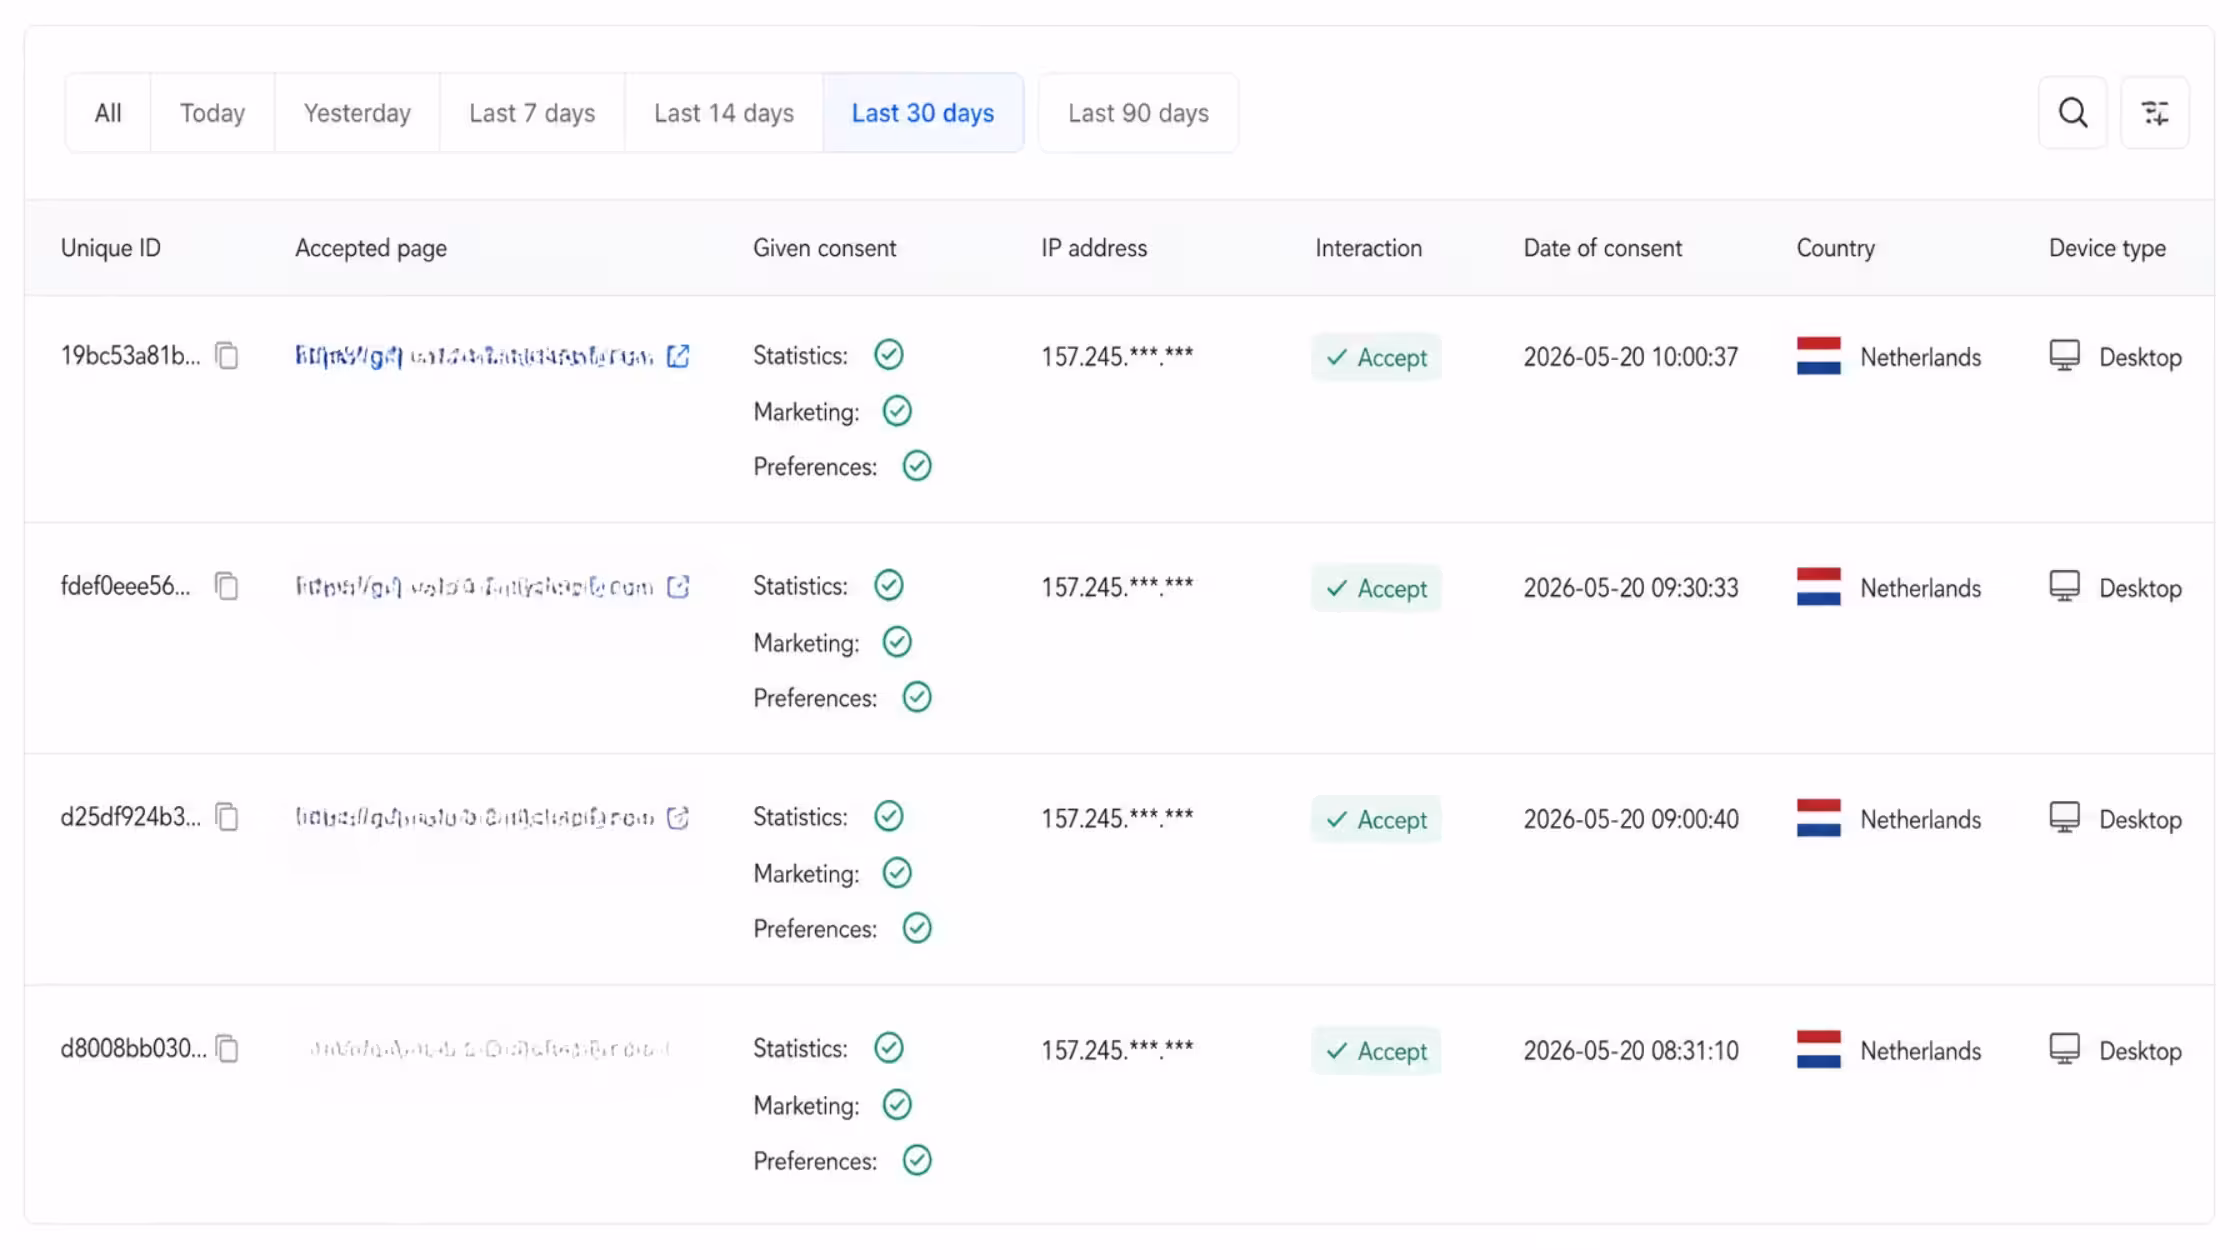Click Desktop monitor icon in 08:31:10 row
Screen dimensions: 2240x1260
tap(2064, 1049)
